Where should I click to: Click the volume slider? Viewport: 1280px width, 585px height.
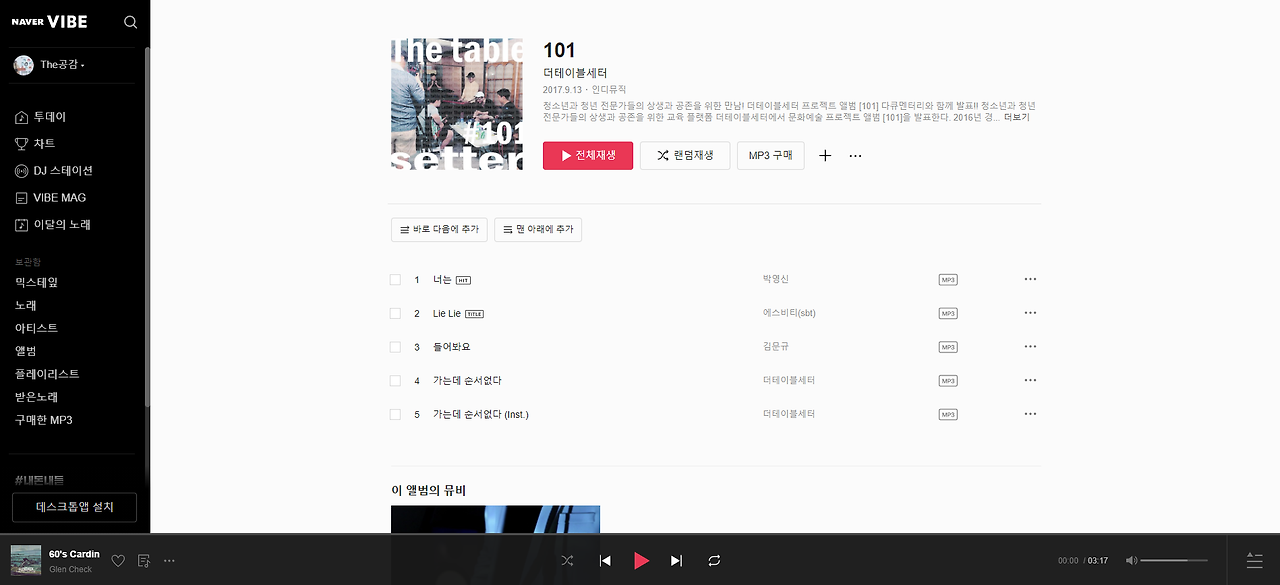pyautogui.click(x=1174, y=561)
